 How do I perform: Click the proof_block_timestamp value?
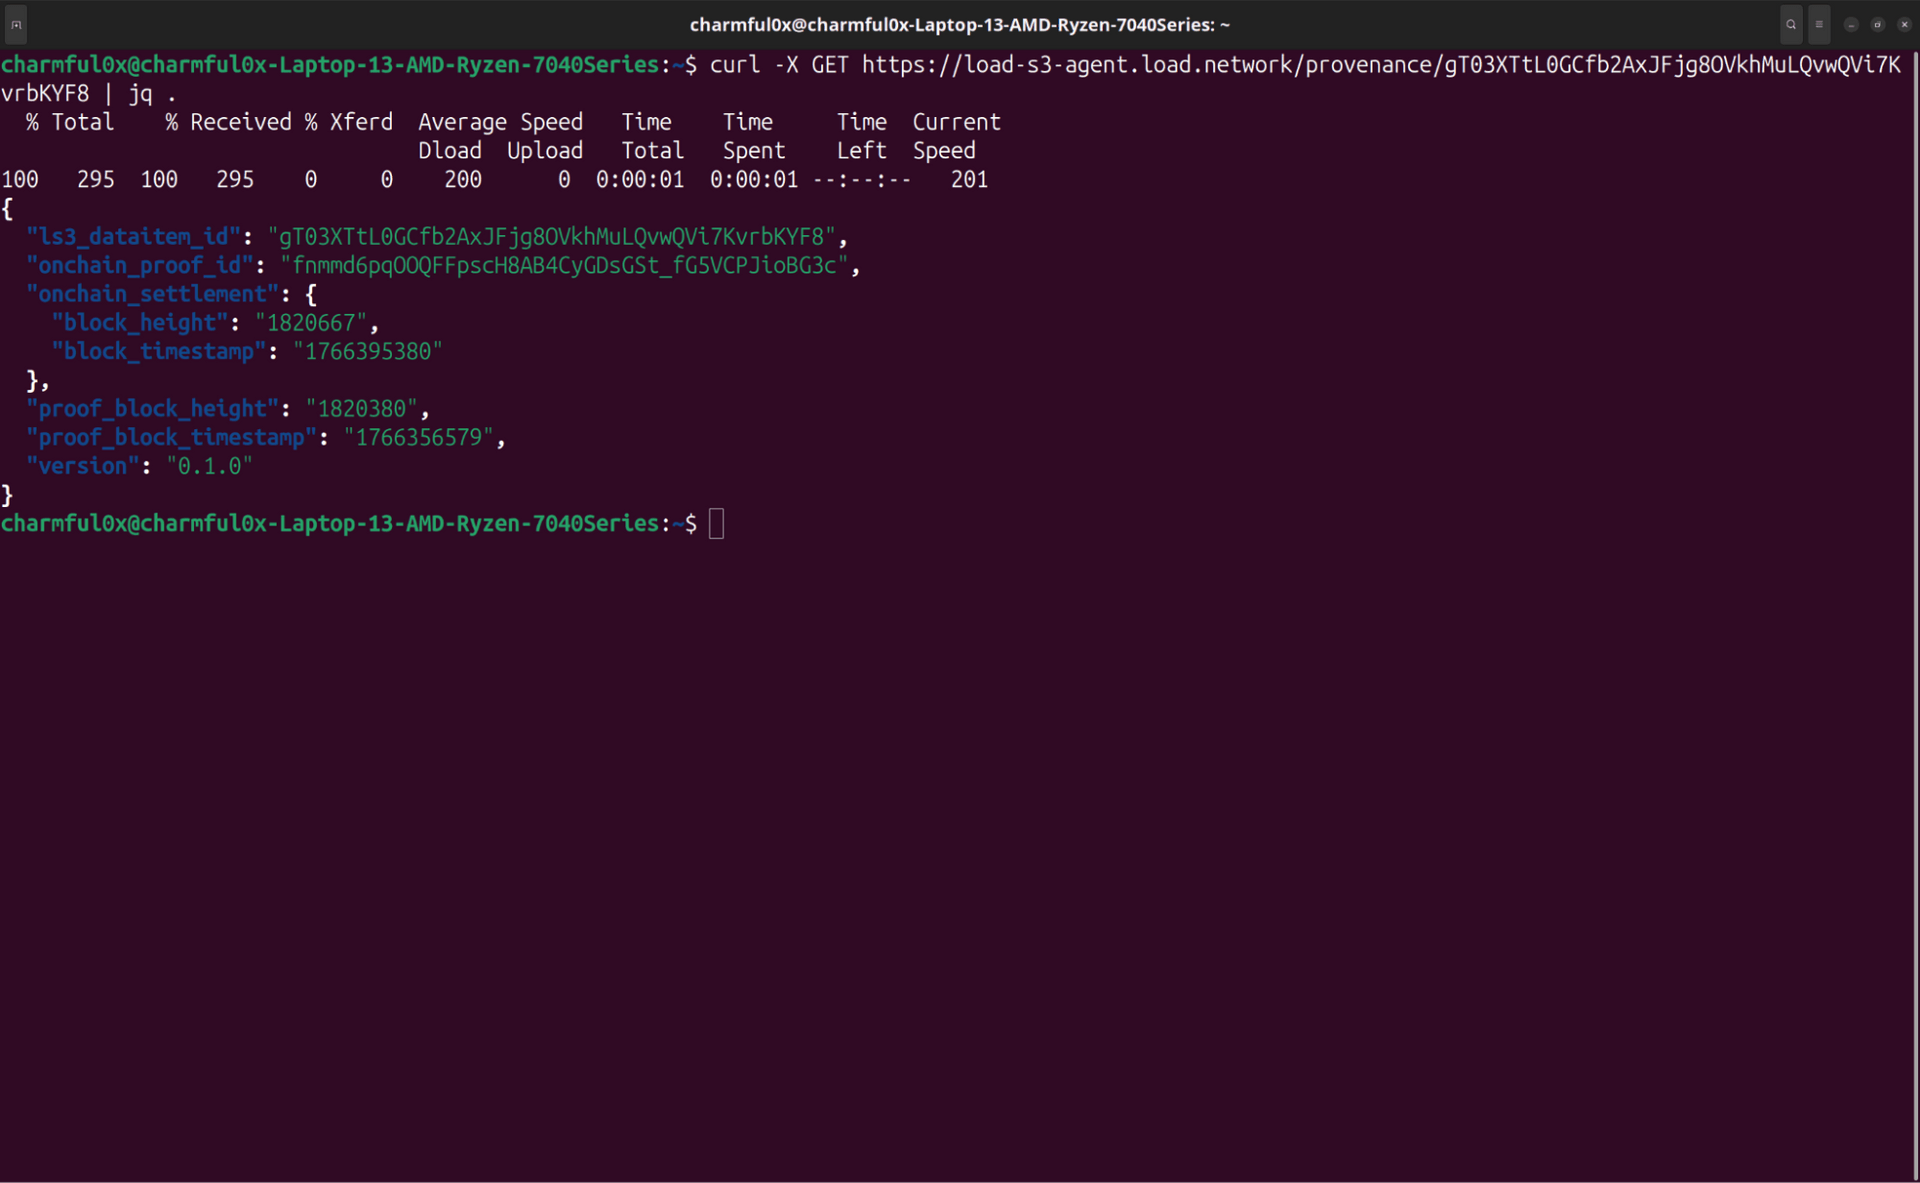pos(420,437)
